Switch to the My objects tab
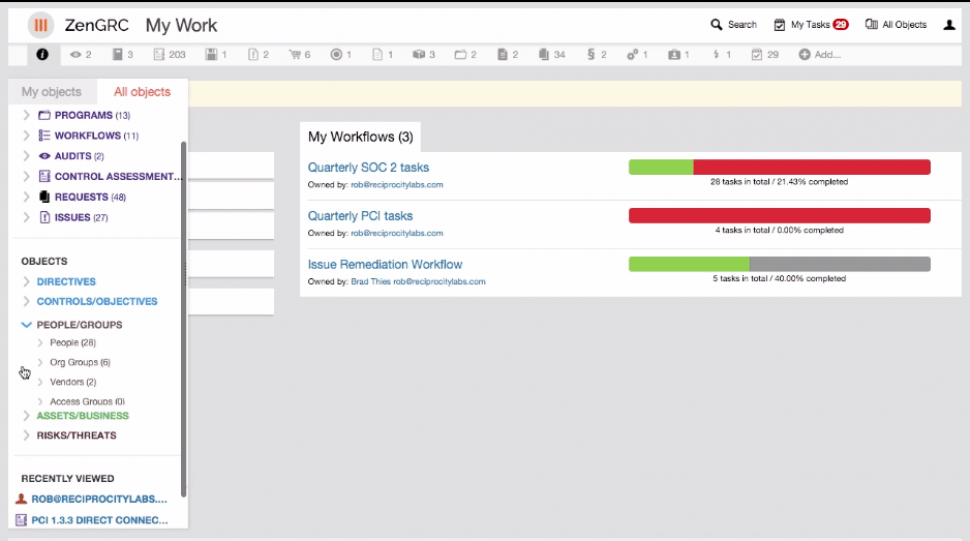Image resolution: width=970 pixels, height=541 pixels. click(x=52, y=92)
